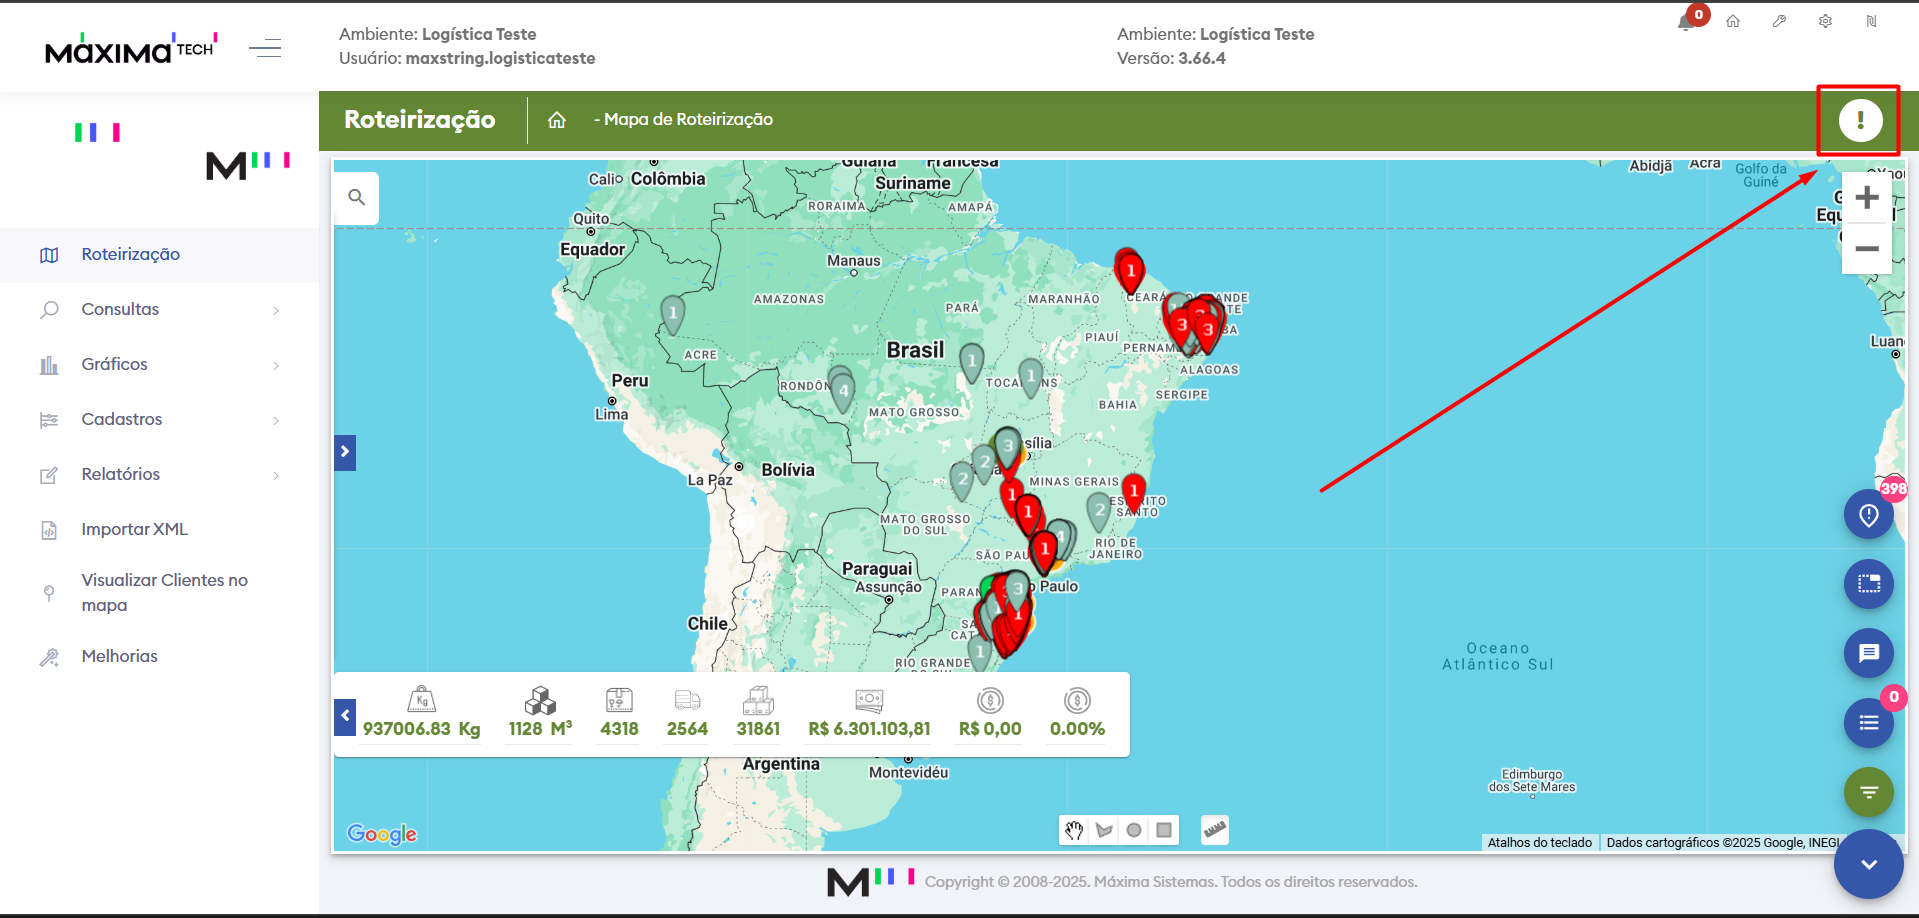Click the coin icon above 0.00%
1919x918 pixels.
click(x=1077, y=700)
